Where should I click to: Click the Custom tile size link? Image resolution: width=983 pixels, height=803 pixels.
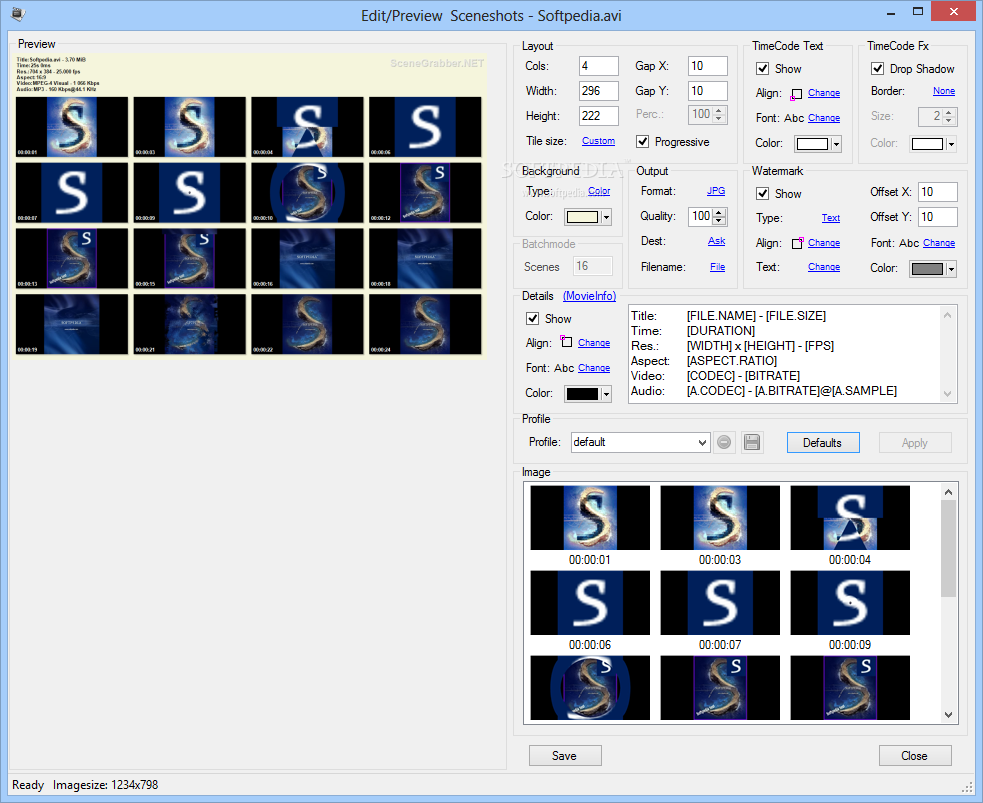(x=598, y=141)
